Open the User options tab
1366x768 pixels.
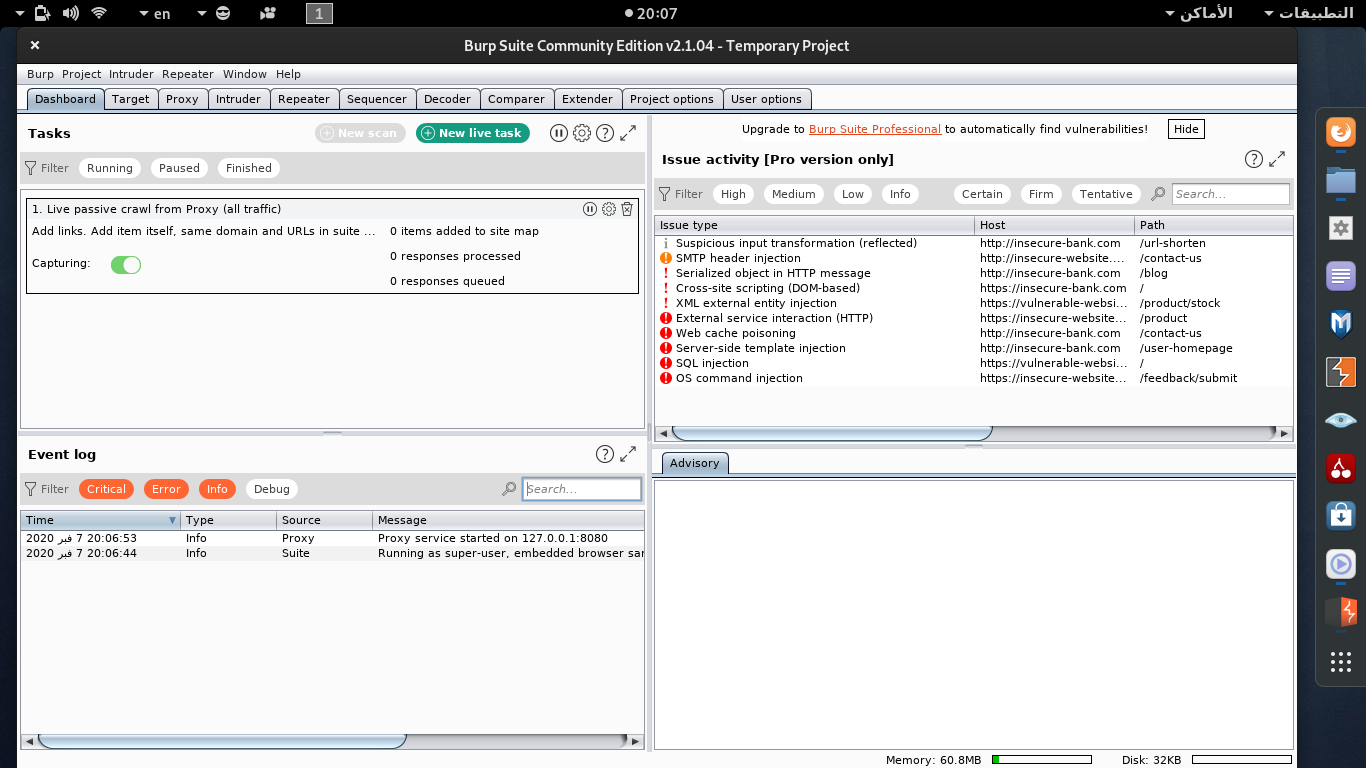point(766,99)
